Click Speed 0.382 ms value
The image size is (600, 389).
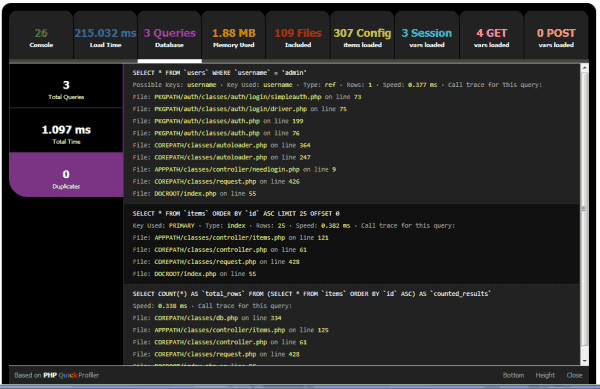point(335,226)
